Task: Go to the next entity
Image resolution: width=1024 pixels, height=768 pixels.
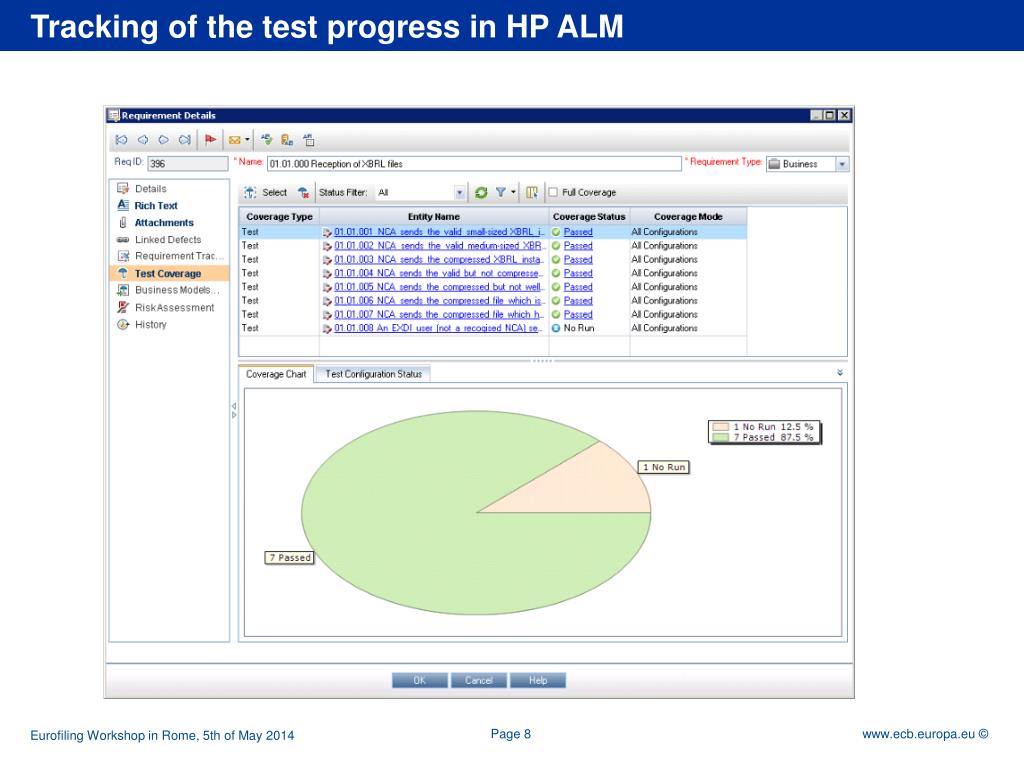Action: (x=164, y=140)
